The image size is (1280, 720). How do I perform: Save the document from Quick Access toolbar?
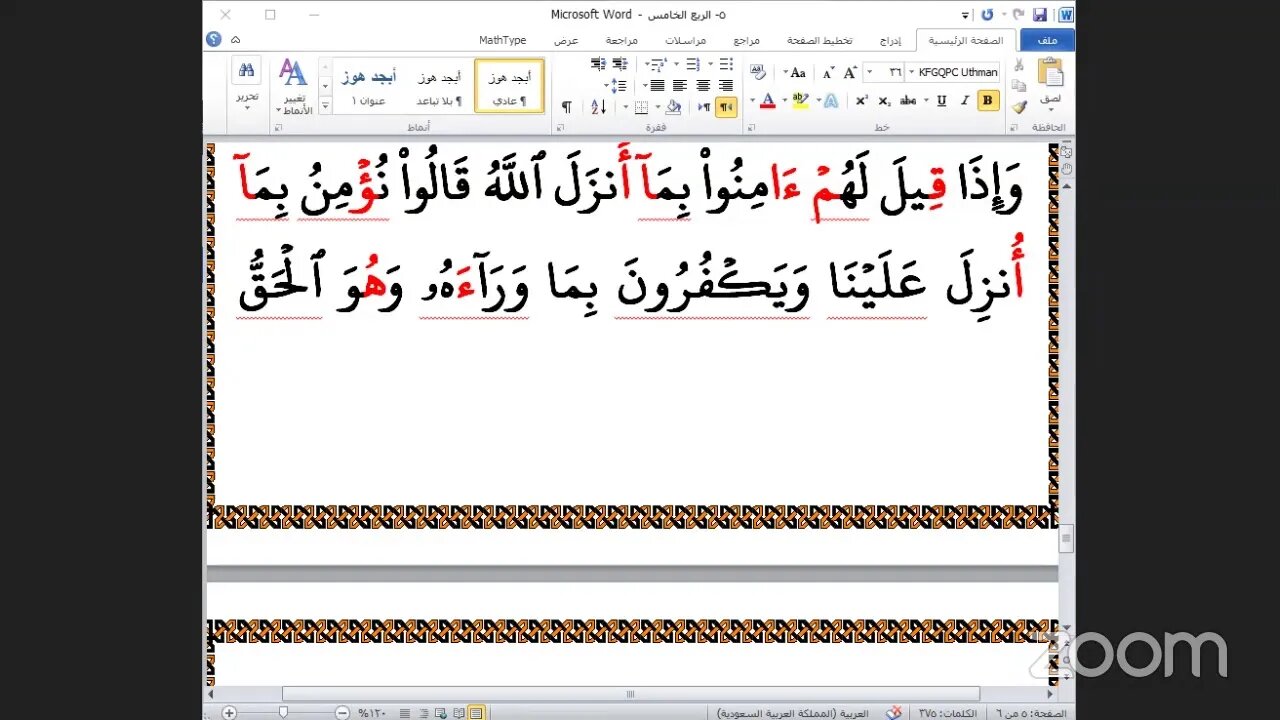1040,15
